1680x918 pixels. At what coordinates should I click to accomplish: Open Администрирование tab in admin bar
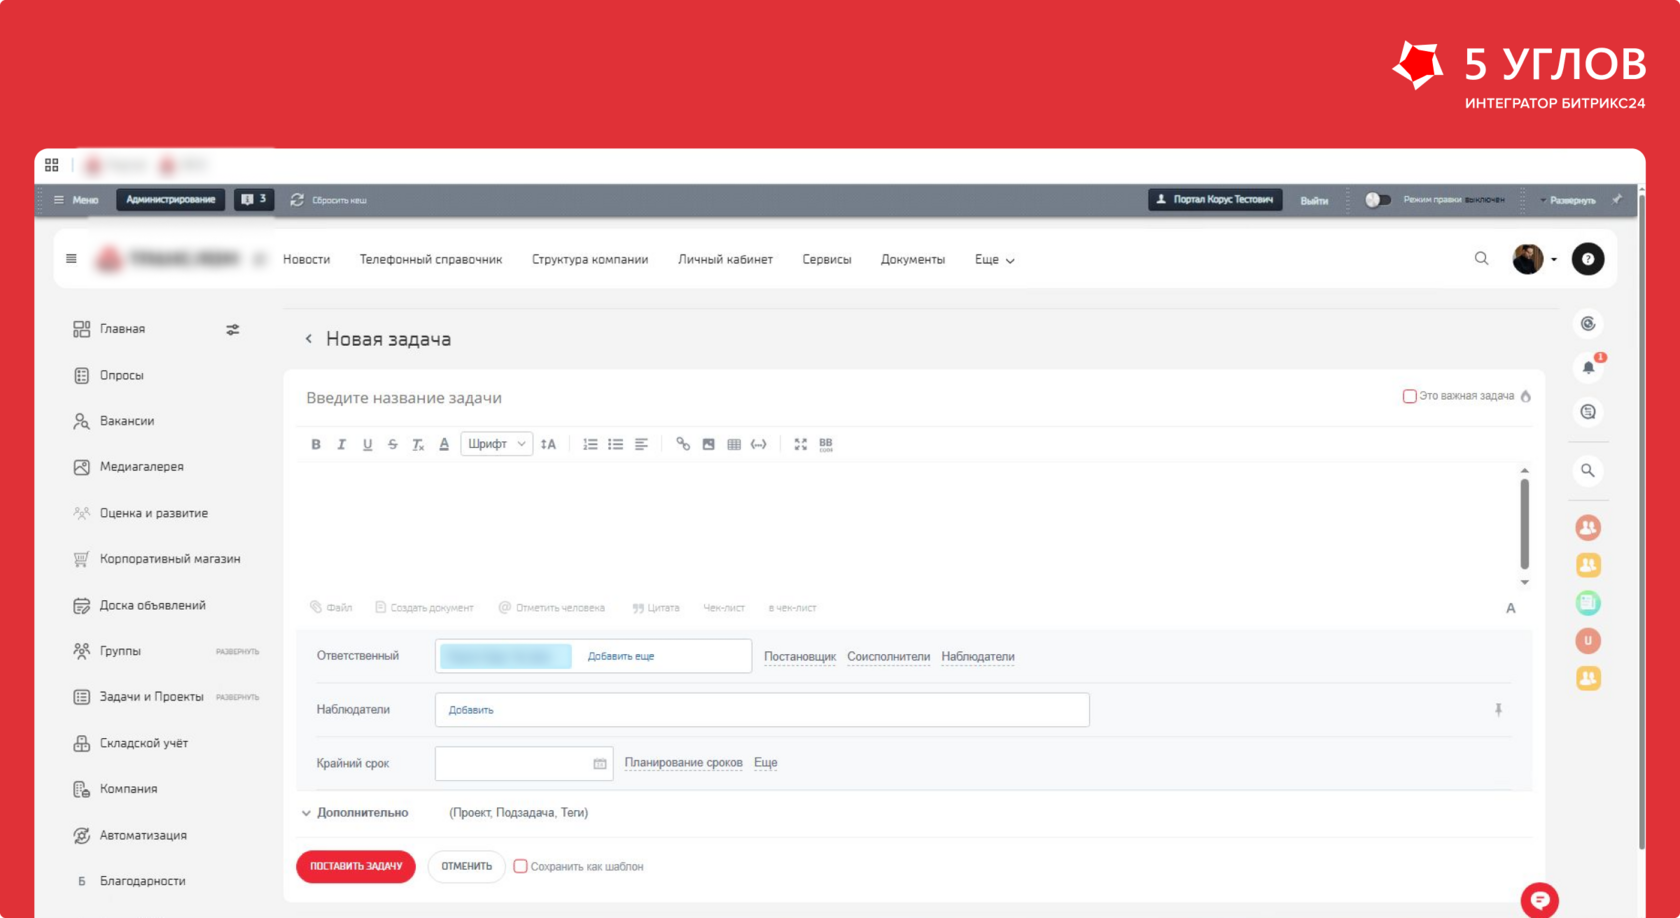[x=170, y=200]
